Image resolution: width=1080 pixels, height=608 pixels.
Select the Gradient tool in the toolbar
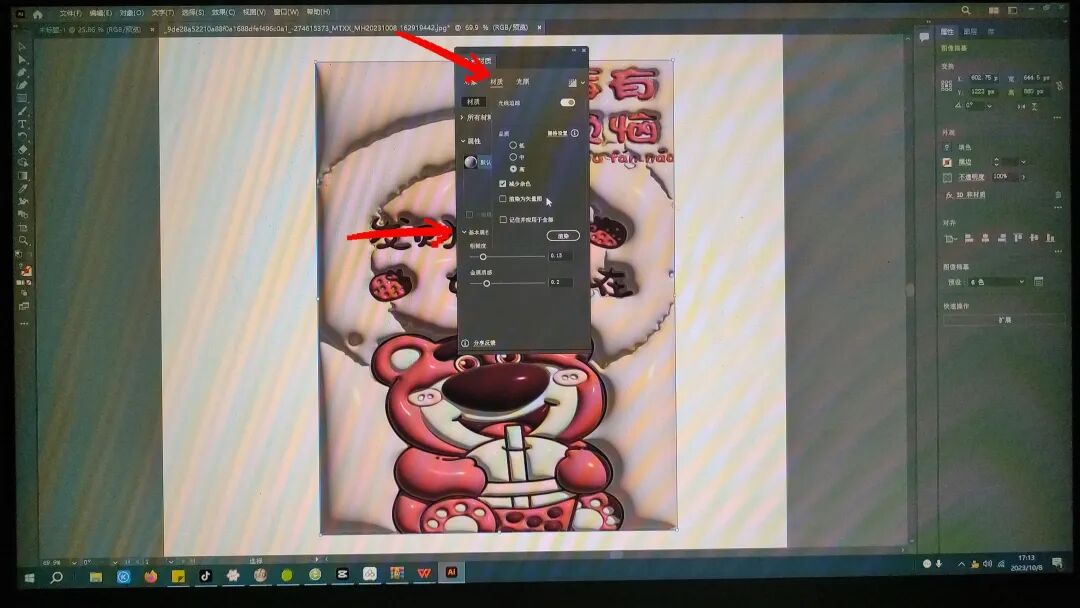coord(23,176)
